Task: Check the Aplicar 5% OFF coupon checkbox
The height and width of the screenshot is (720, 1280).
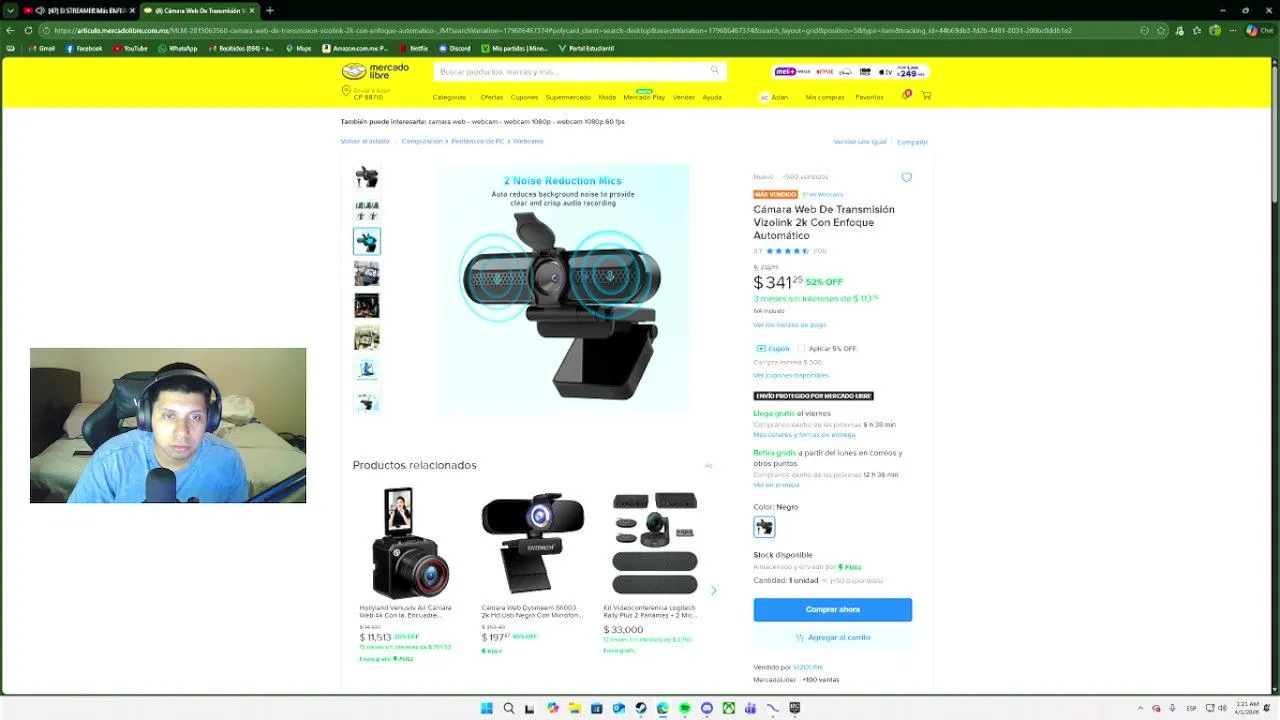Action: 800,348
